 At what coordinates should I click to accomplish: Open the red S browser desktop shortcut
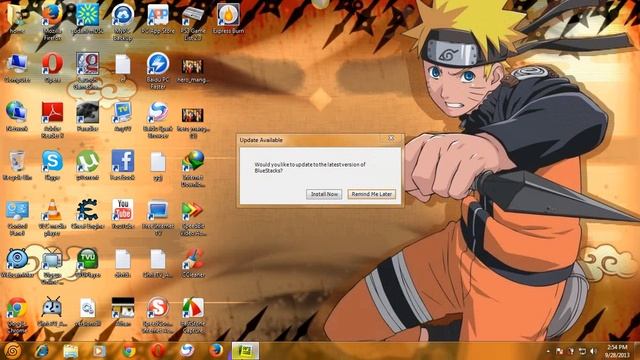click(x=158, y=315)
